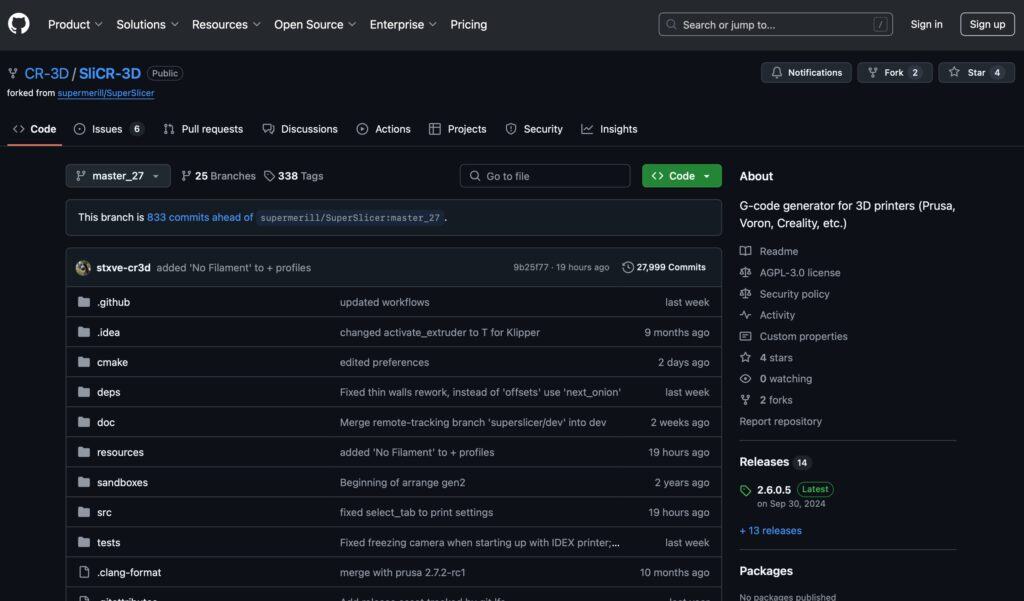Screen dimensions: 1024x601
Task: Expand the Open Source menu
Action: tap(315, 24)
